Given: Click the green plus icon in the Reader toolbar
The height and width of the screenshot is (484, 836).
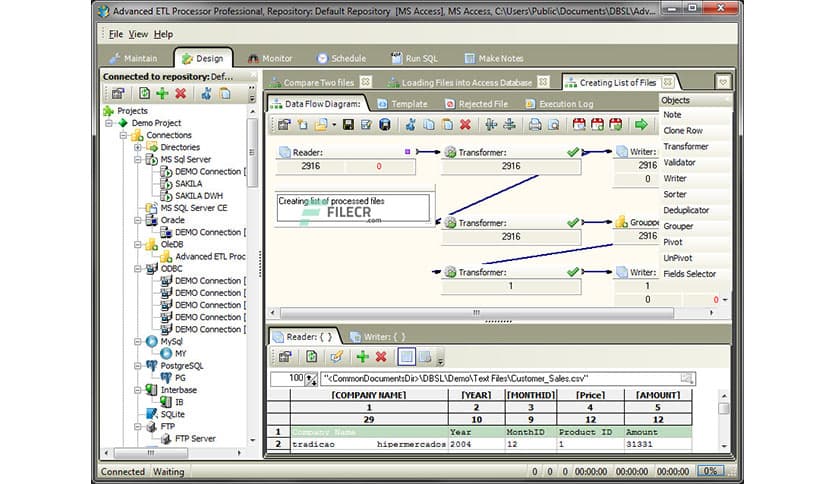Looking at the screenshot, I should click(x=363, y=357).
